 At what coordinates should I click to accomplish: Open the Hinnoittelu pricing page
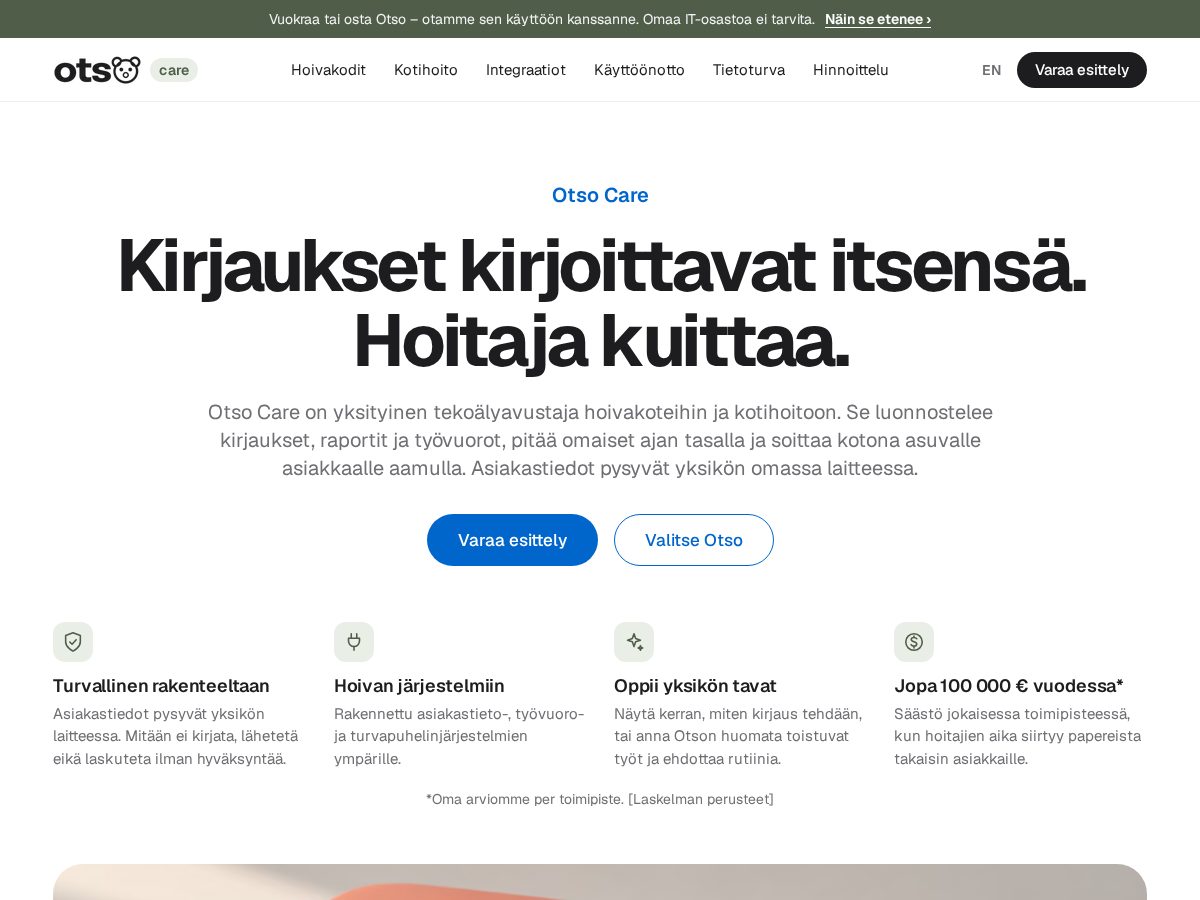coord(851,70)
